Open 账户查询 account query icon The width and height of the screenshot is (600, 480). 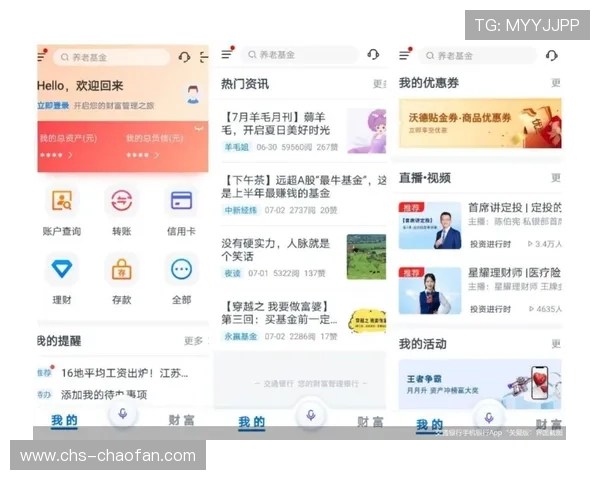[x=62, y=201]
